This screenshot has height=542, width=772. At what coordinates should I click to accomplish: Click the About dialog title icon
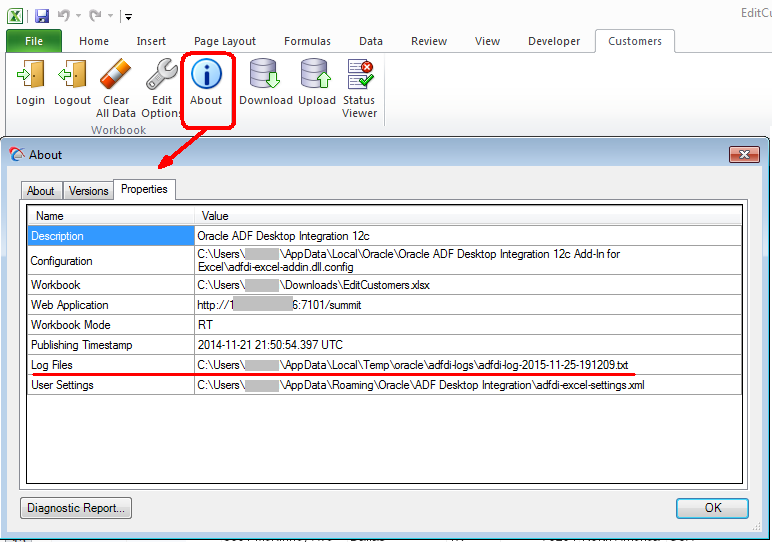click(17, 155)
